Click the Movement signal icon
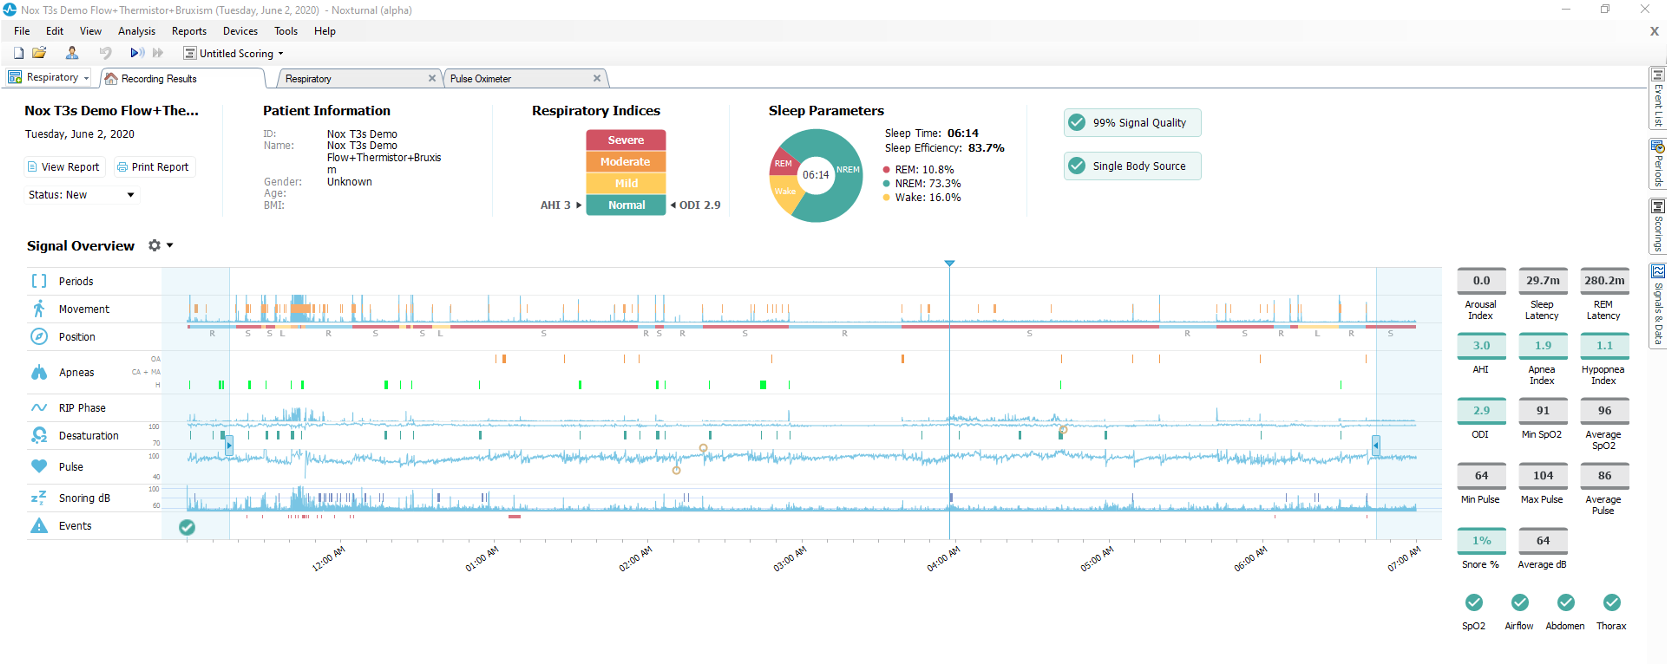1668x664 pixels. [39, 309]
